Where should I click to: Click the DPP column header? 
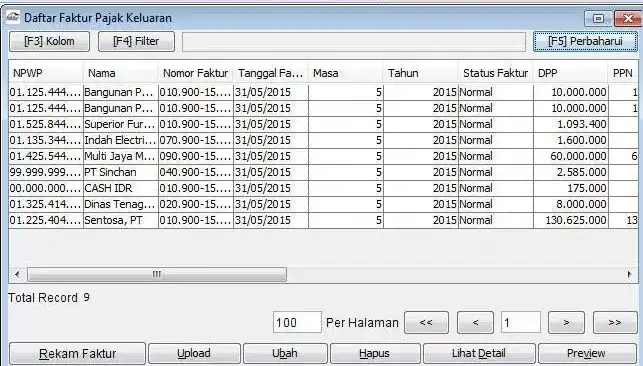[x=571, y=73]
